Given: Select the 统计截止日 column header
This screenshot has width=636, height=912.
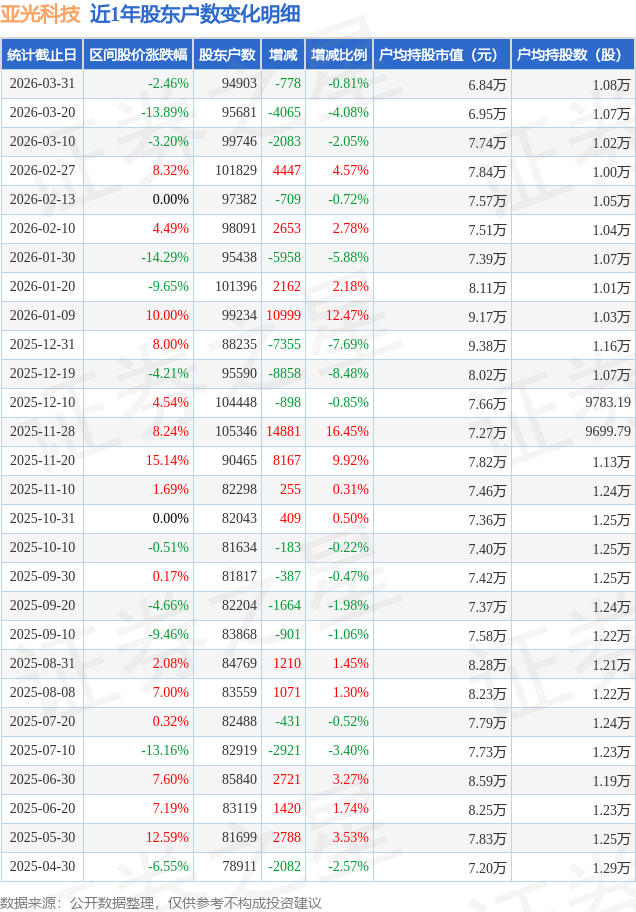Looking at the screenshot, I should pos(41,55).
